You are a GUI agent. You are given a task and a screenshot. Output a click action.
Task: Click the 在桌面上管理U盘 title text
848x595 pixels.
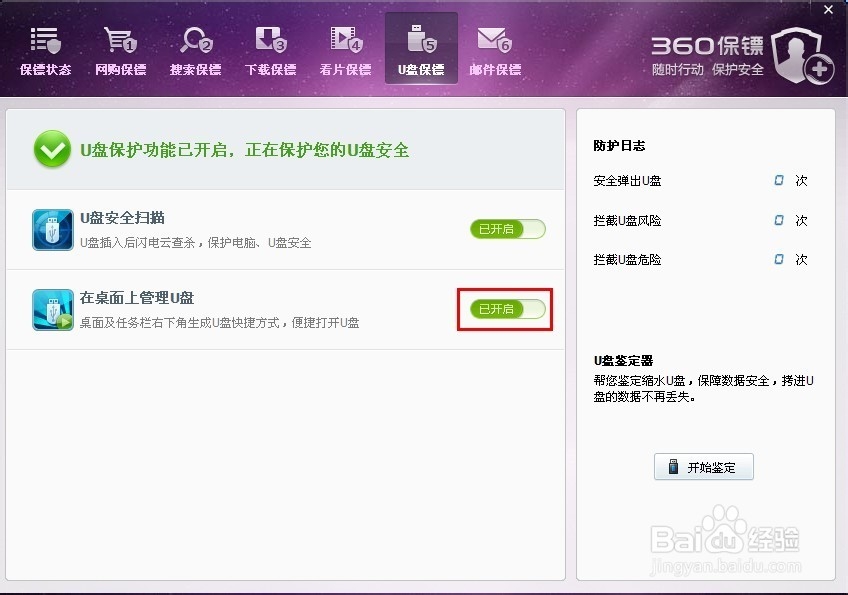tap(137, 298)
